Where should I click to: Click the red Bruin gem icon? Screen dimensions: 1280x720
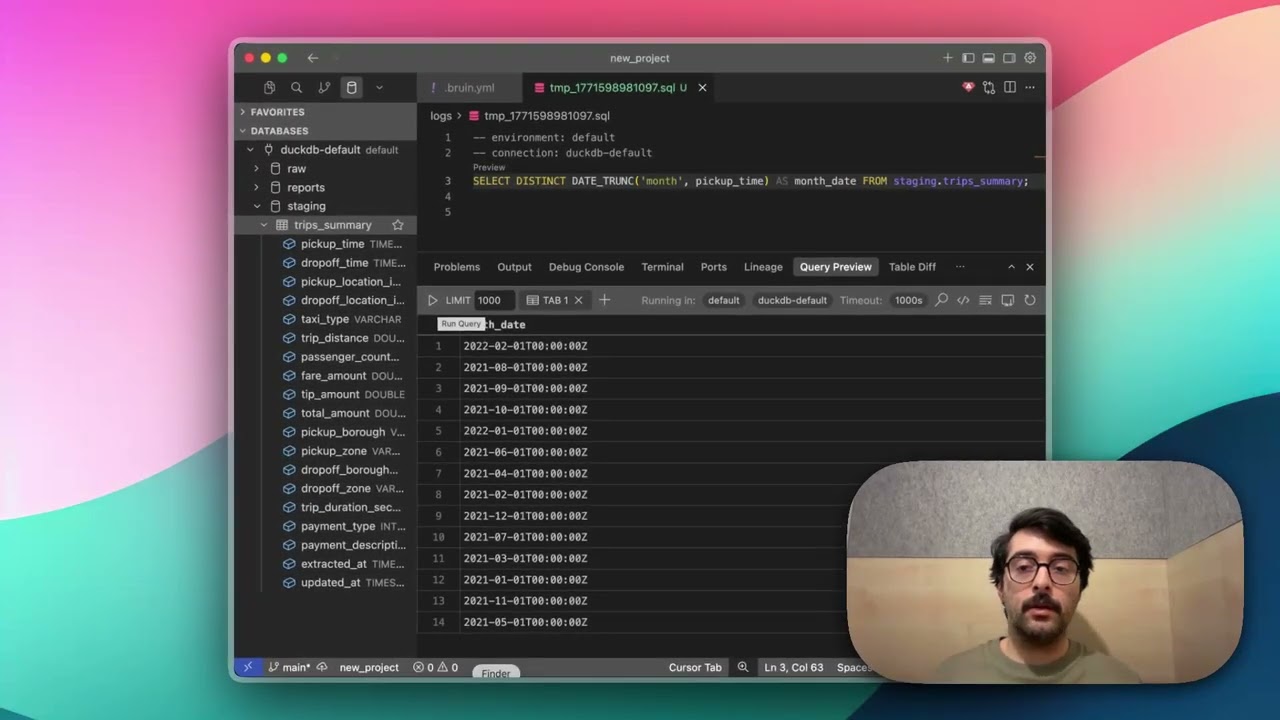click(967, 88)
